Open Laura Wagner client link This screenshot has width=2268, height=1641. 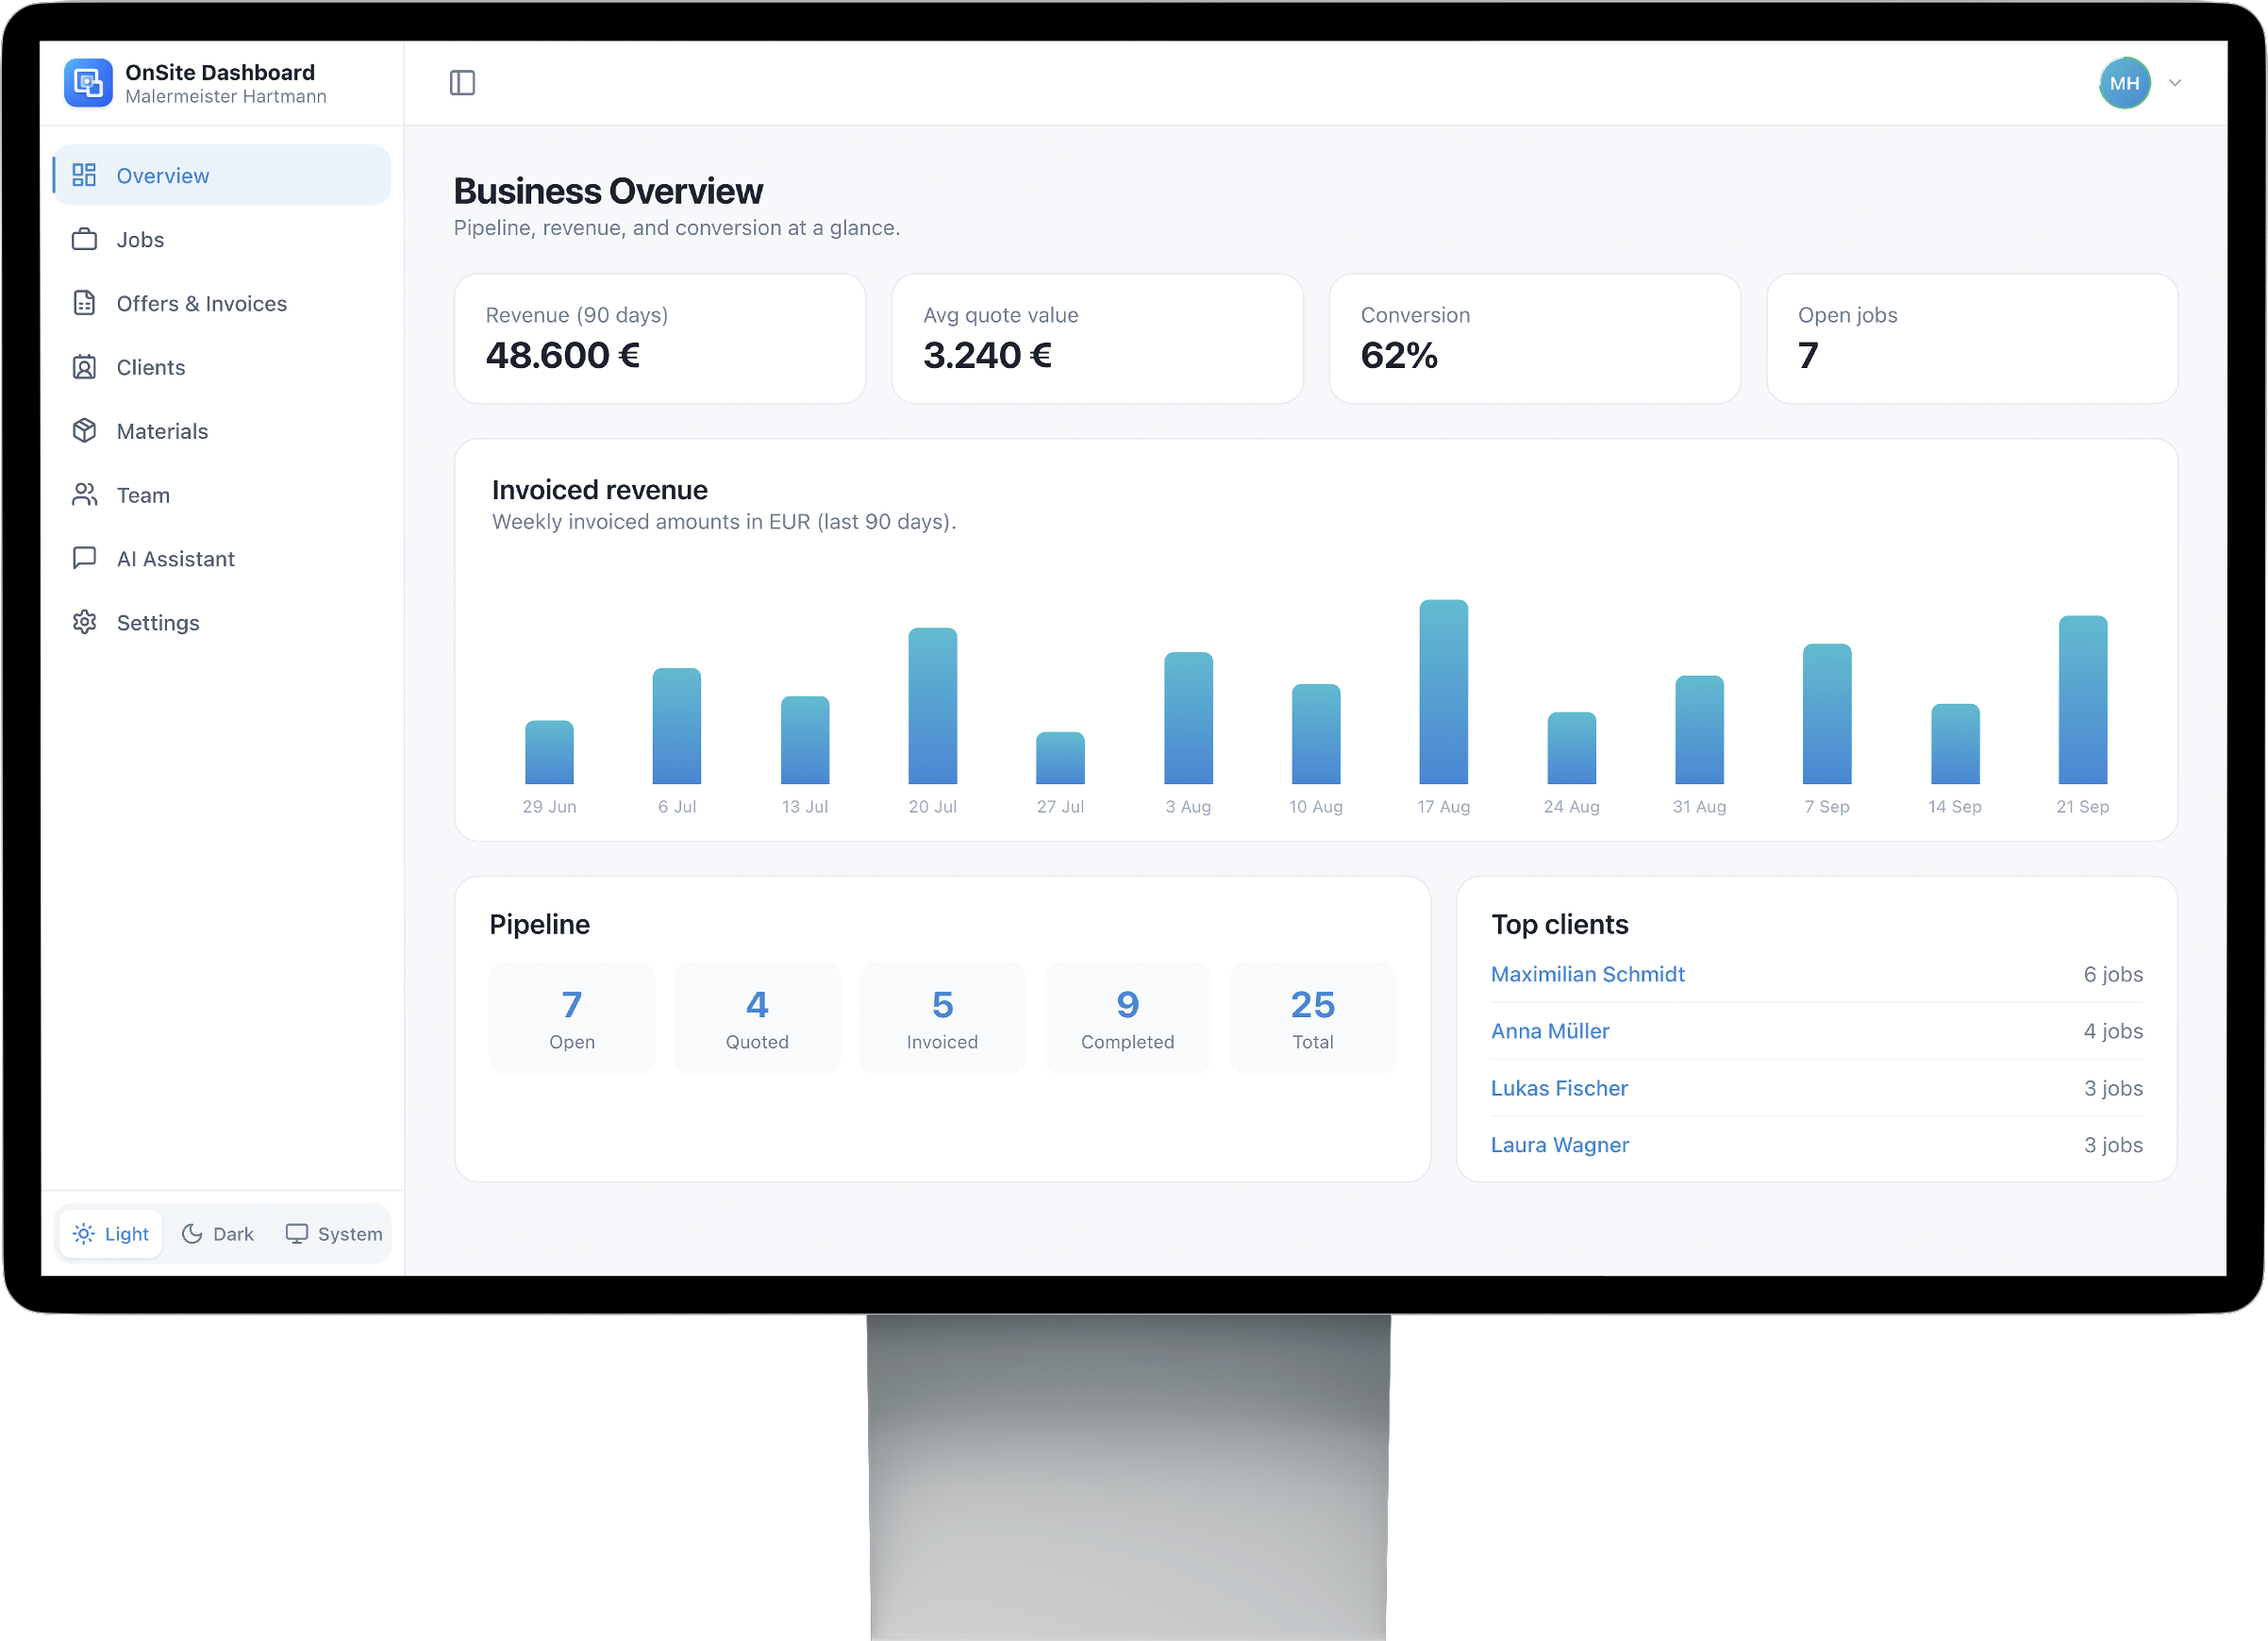(x=1560, y=1146)
